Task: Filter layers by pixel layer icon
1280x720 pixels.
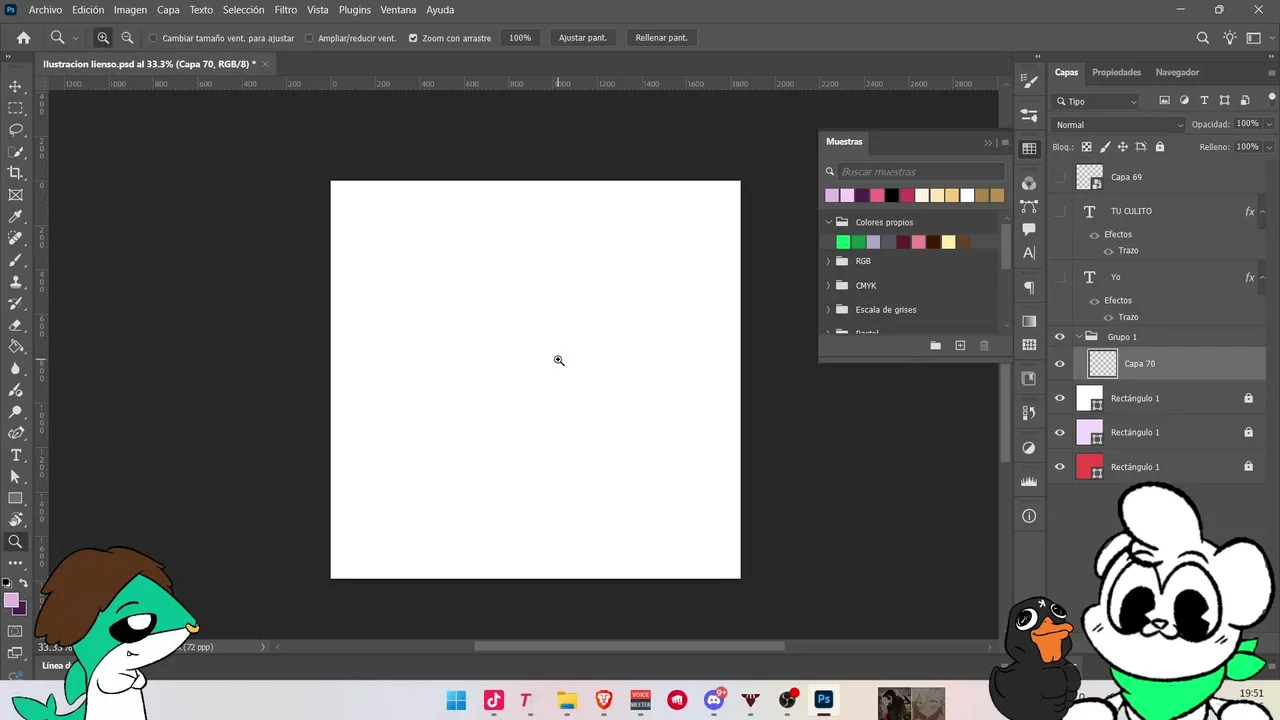Action: 1164,101
